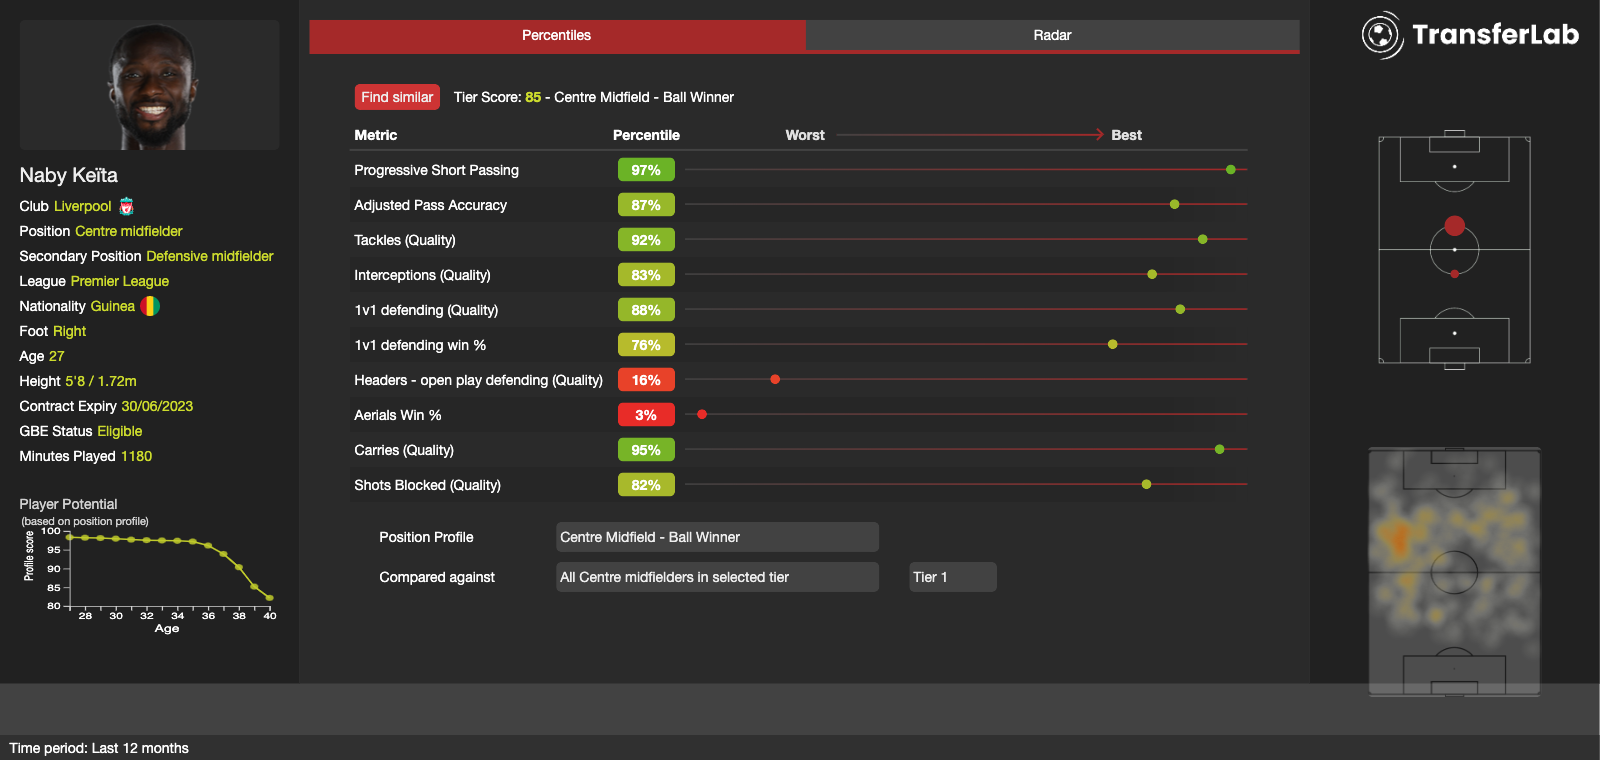Click the small red secondary position dot

tap(1454, 273)
